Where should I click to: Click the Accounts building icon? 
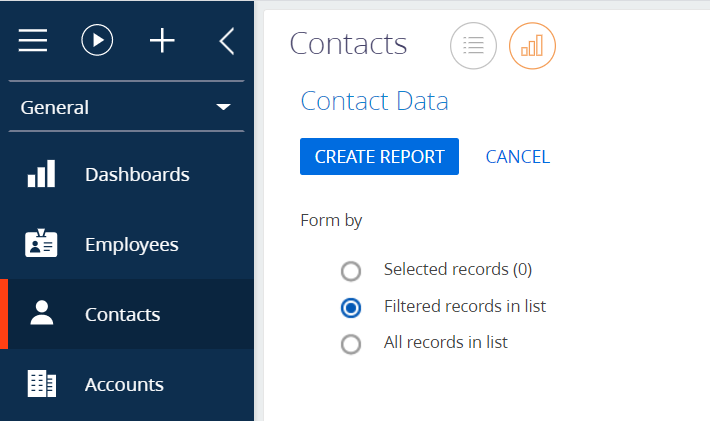click(x=42, y=383)
